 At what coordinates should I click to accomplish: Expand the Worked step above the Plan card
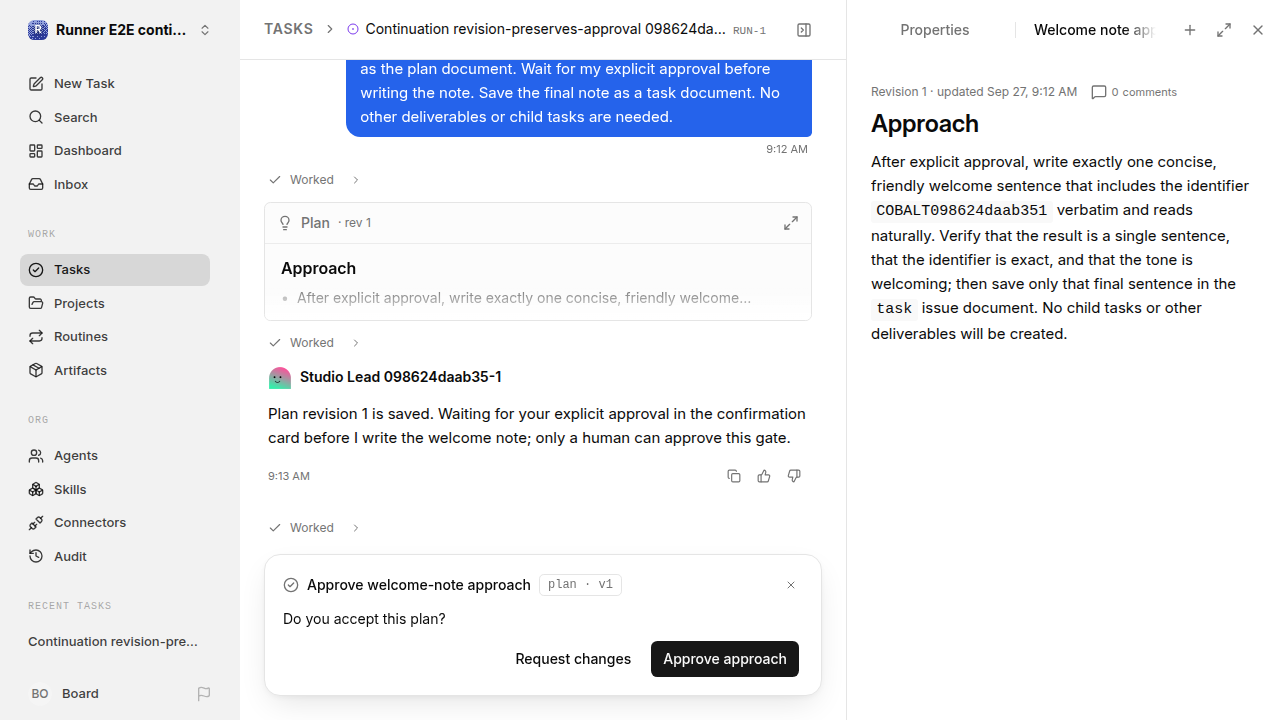[x=314, y=180]
